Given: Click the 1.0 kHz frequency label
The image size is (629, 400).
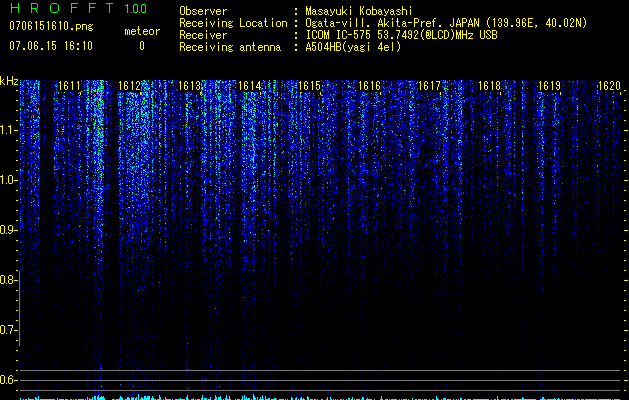Looking at the screenshot, I should (8, 181).
